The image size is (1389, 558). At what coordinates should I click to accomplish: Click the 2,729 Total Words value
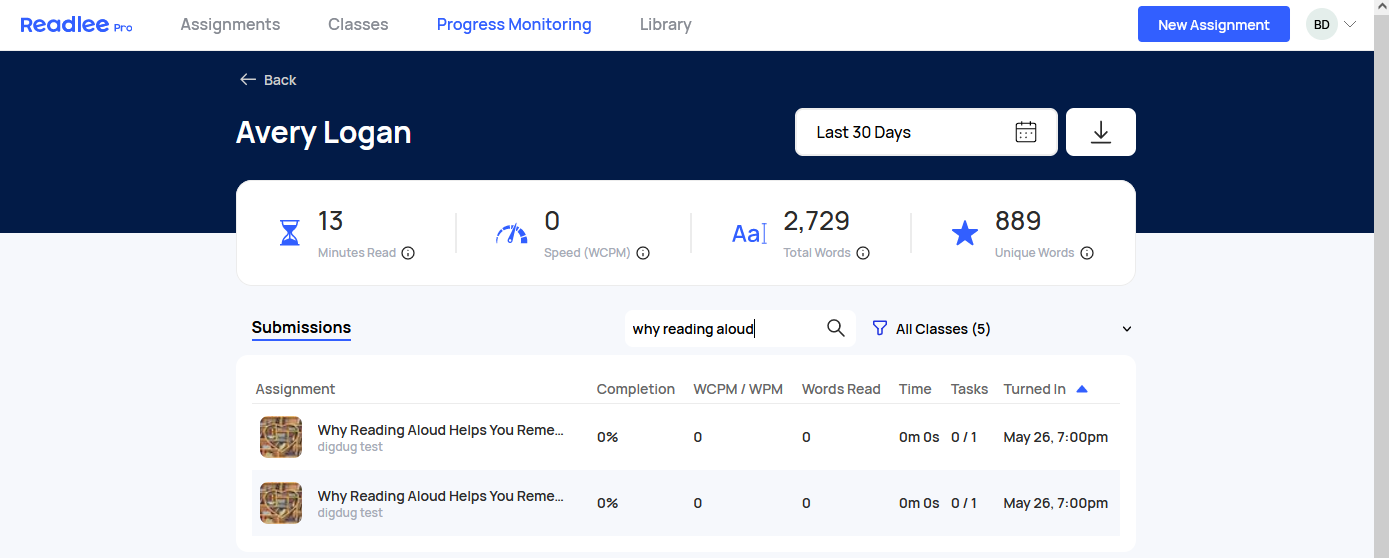tap(816, 221)
